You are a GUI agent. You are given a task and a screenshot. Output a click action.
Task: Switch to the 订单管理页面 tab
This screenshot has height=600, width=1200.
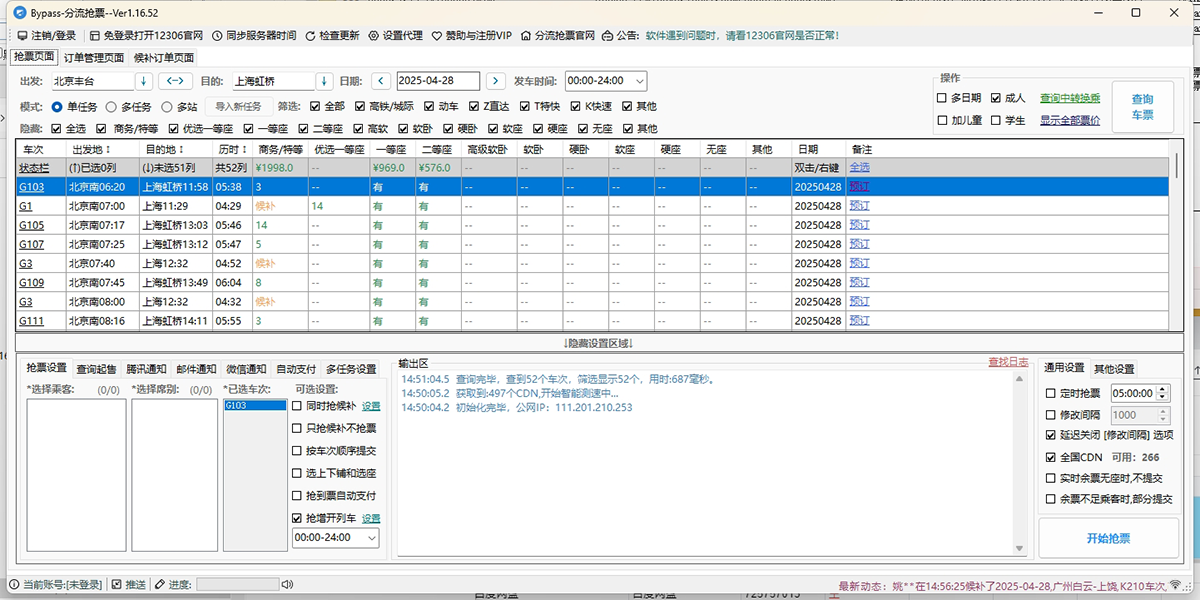coord(94,58)
